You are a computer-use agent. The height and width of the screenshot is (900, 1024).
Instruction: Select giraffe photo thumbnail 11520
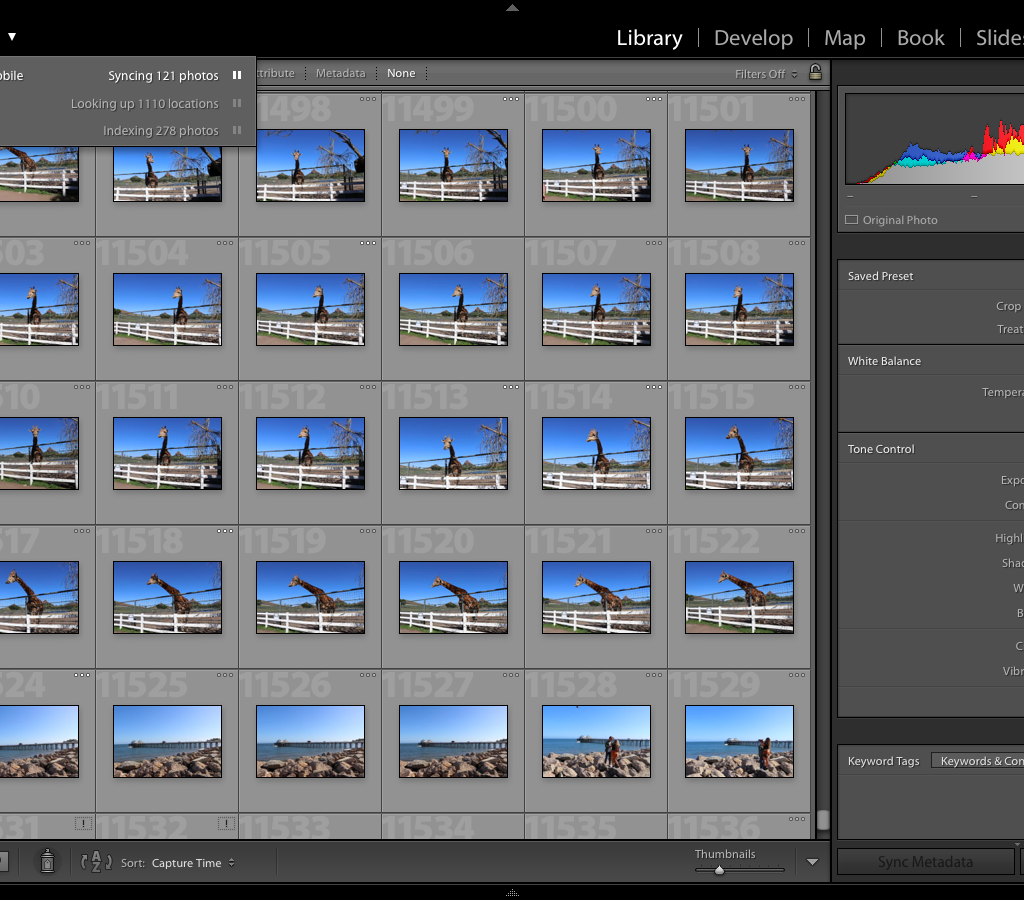point(453,597)
